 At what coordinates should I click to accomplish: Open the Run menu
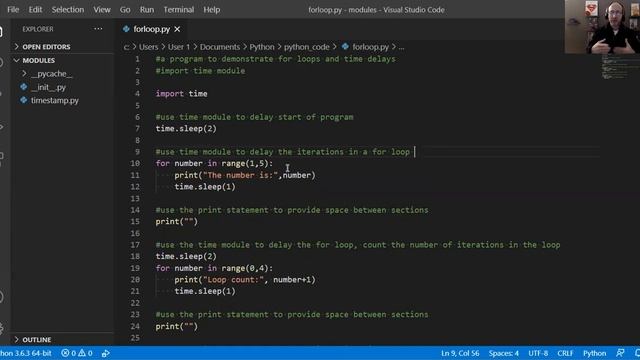(147, 9)
